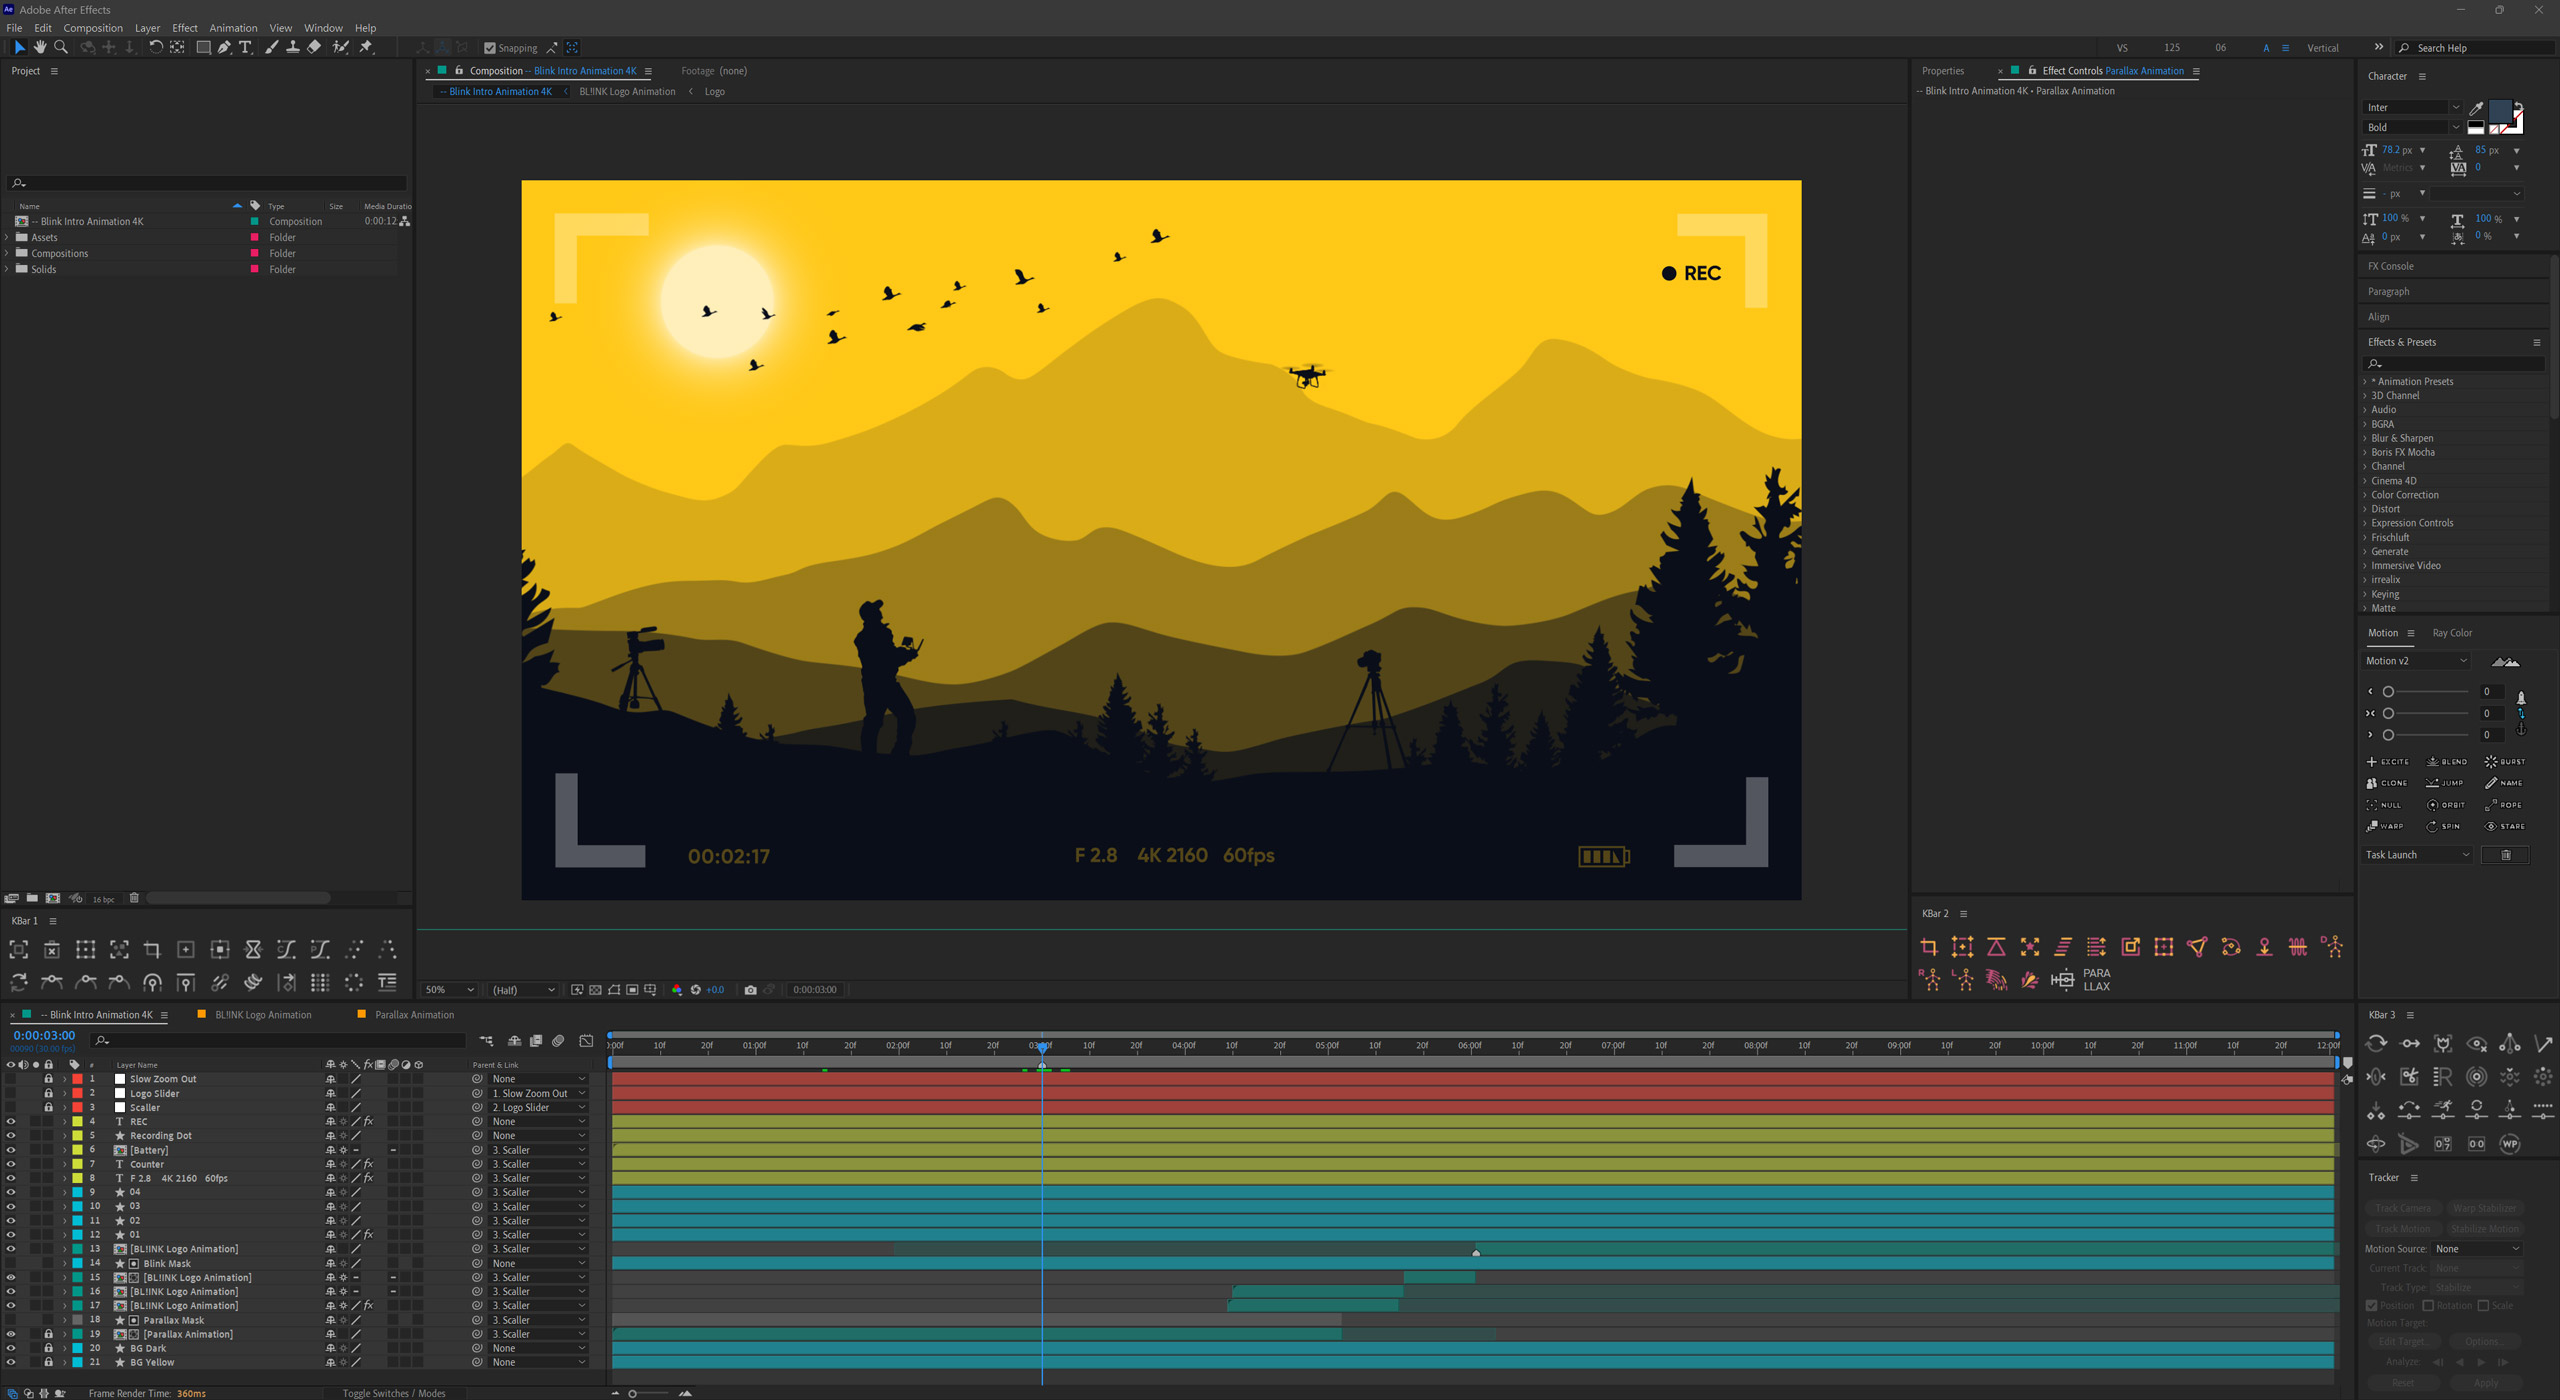
Task: Click the EXCITE button in Motion panel
Action: pos(2387,762)
